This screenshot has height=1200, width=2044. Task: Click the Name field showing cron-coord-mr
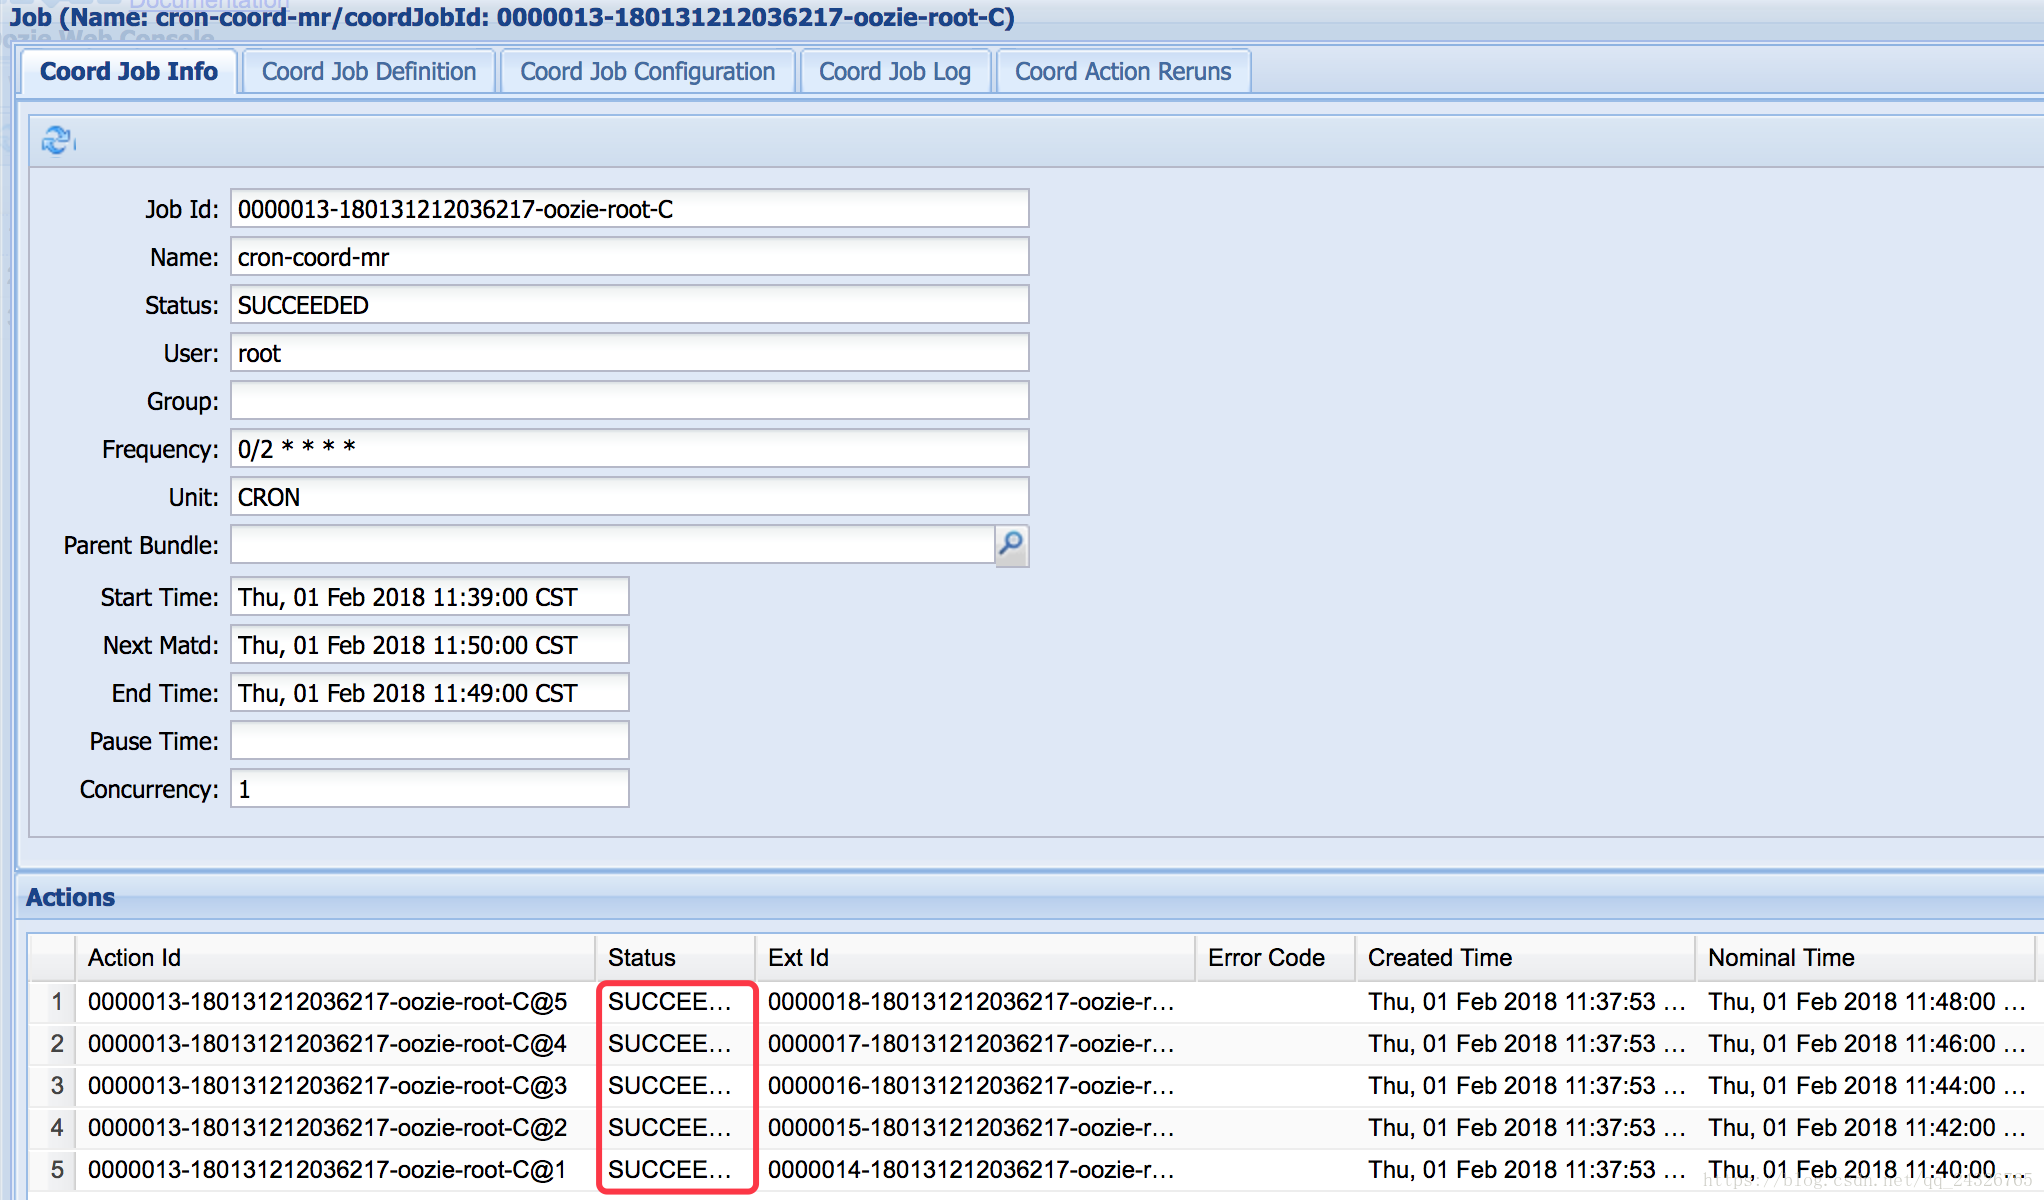click(x=630, y=257)
